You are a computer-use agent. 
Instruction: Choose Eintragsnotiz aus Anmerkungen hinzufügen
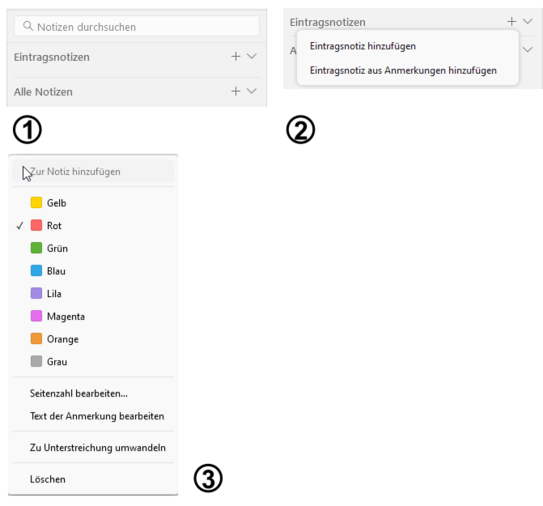click(x=403, y=70)
